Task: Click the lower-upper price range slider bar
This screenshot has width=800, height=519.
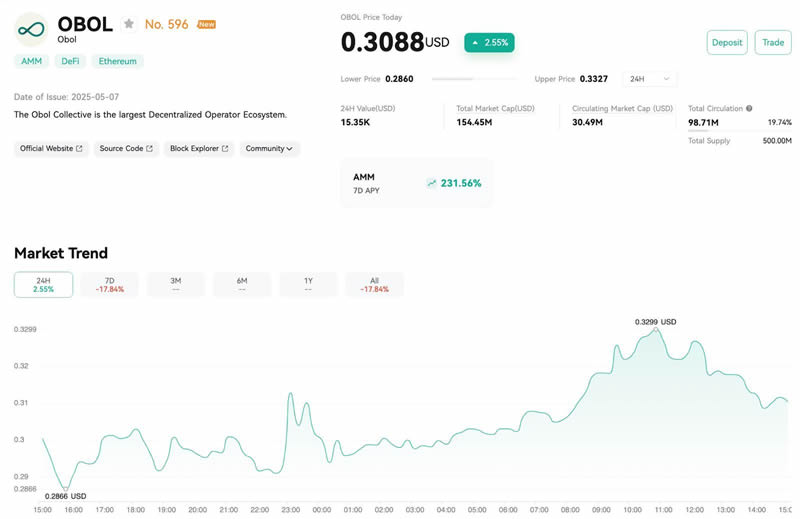Action: coord(474,79)
